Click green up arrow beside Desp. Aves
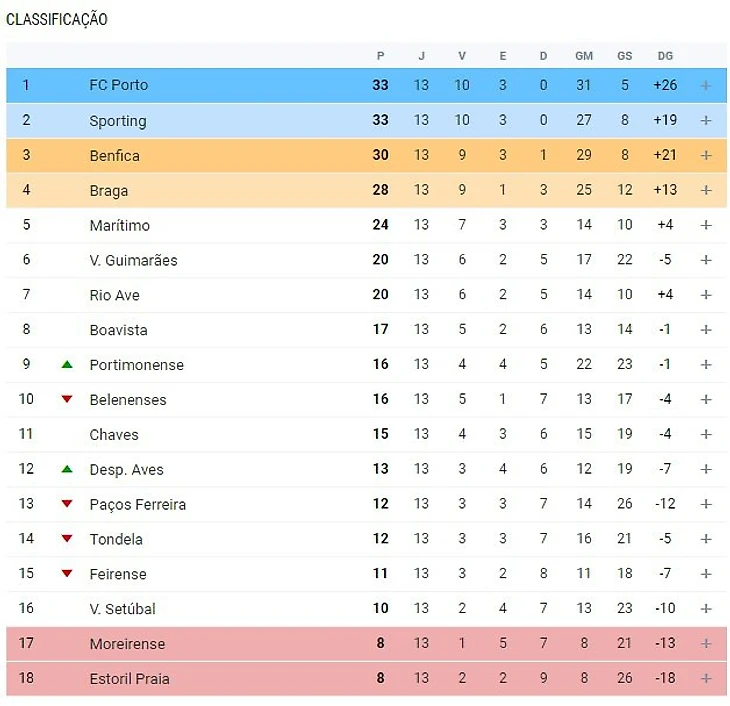The height and width of the screenshot is (706, 730). pyautogui.click(x=67, y=469)
